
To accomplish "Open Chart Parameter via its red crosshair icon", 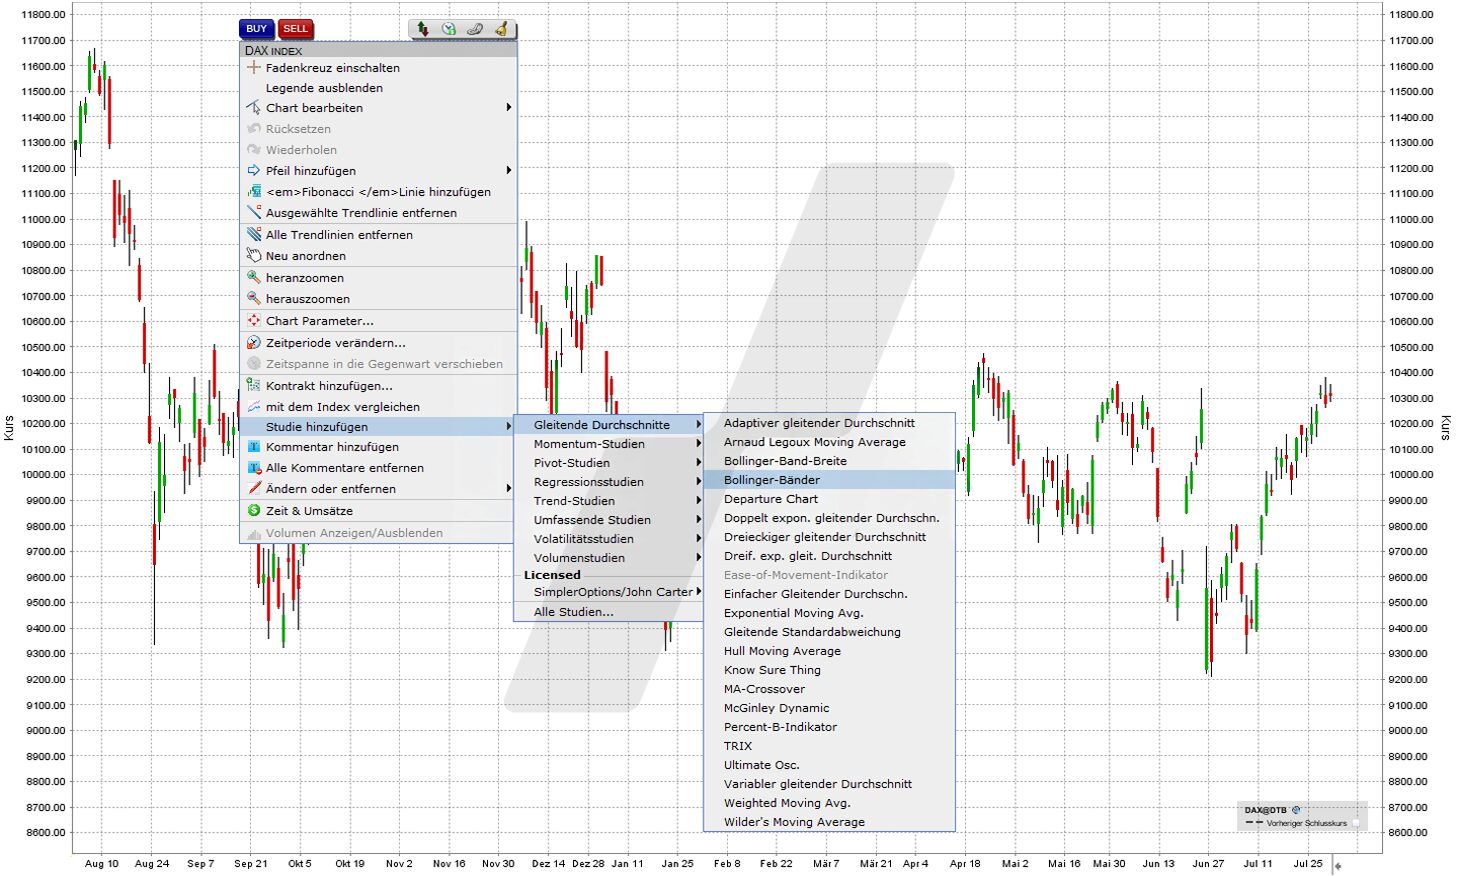I will tap(252, 320).
